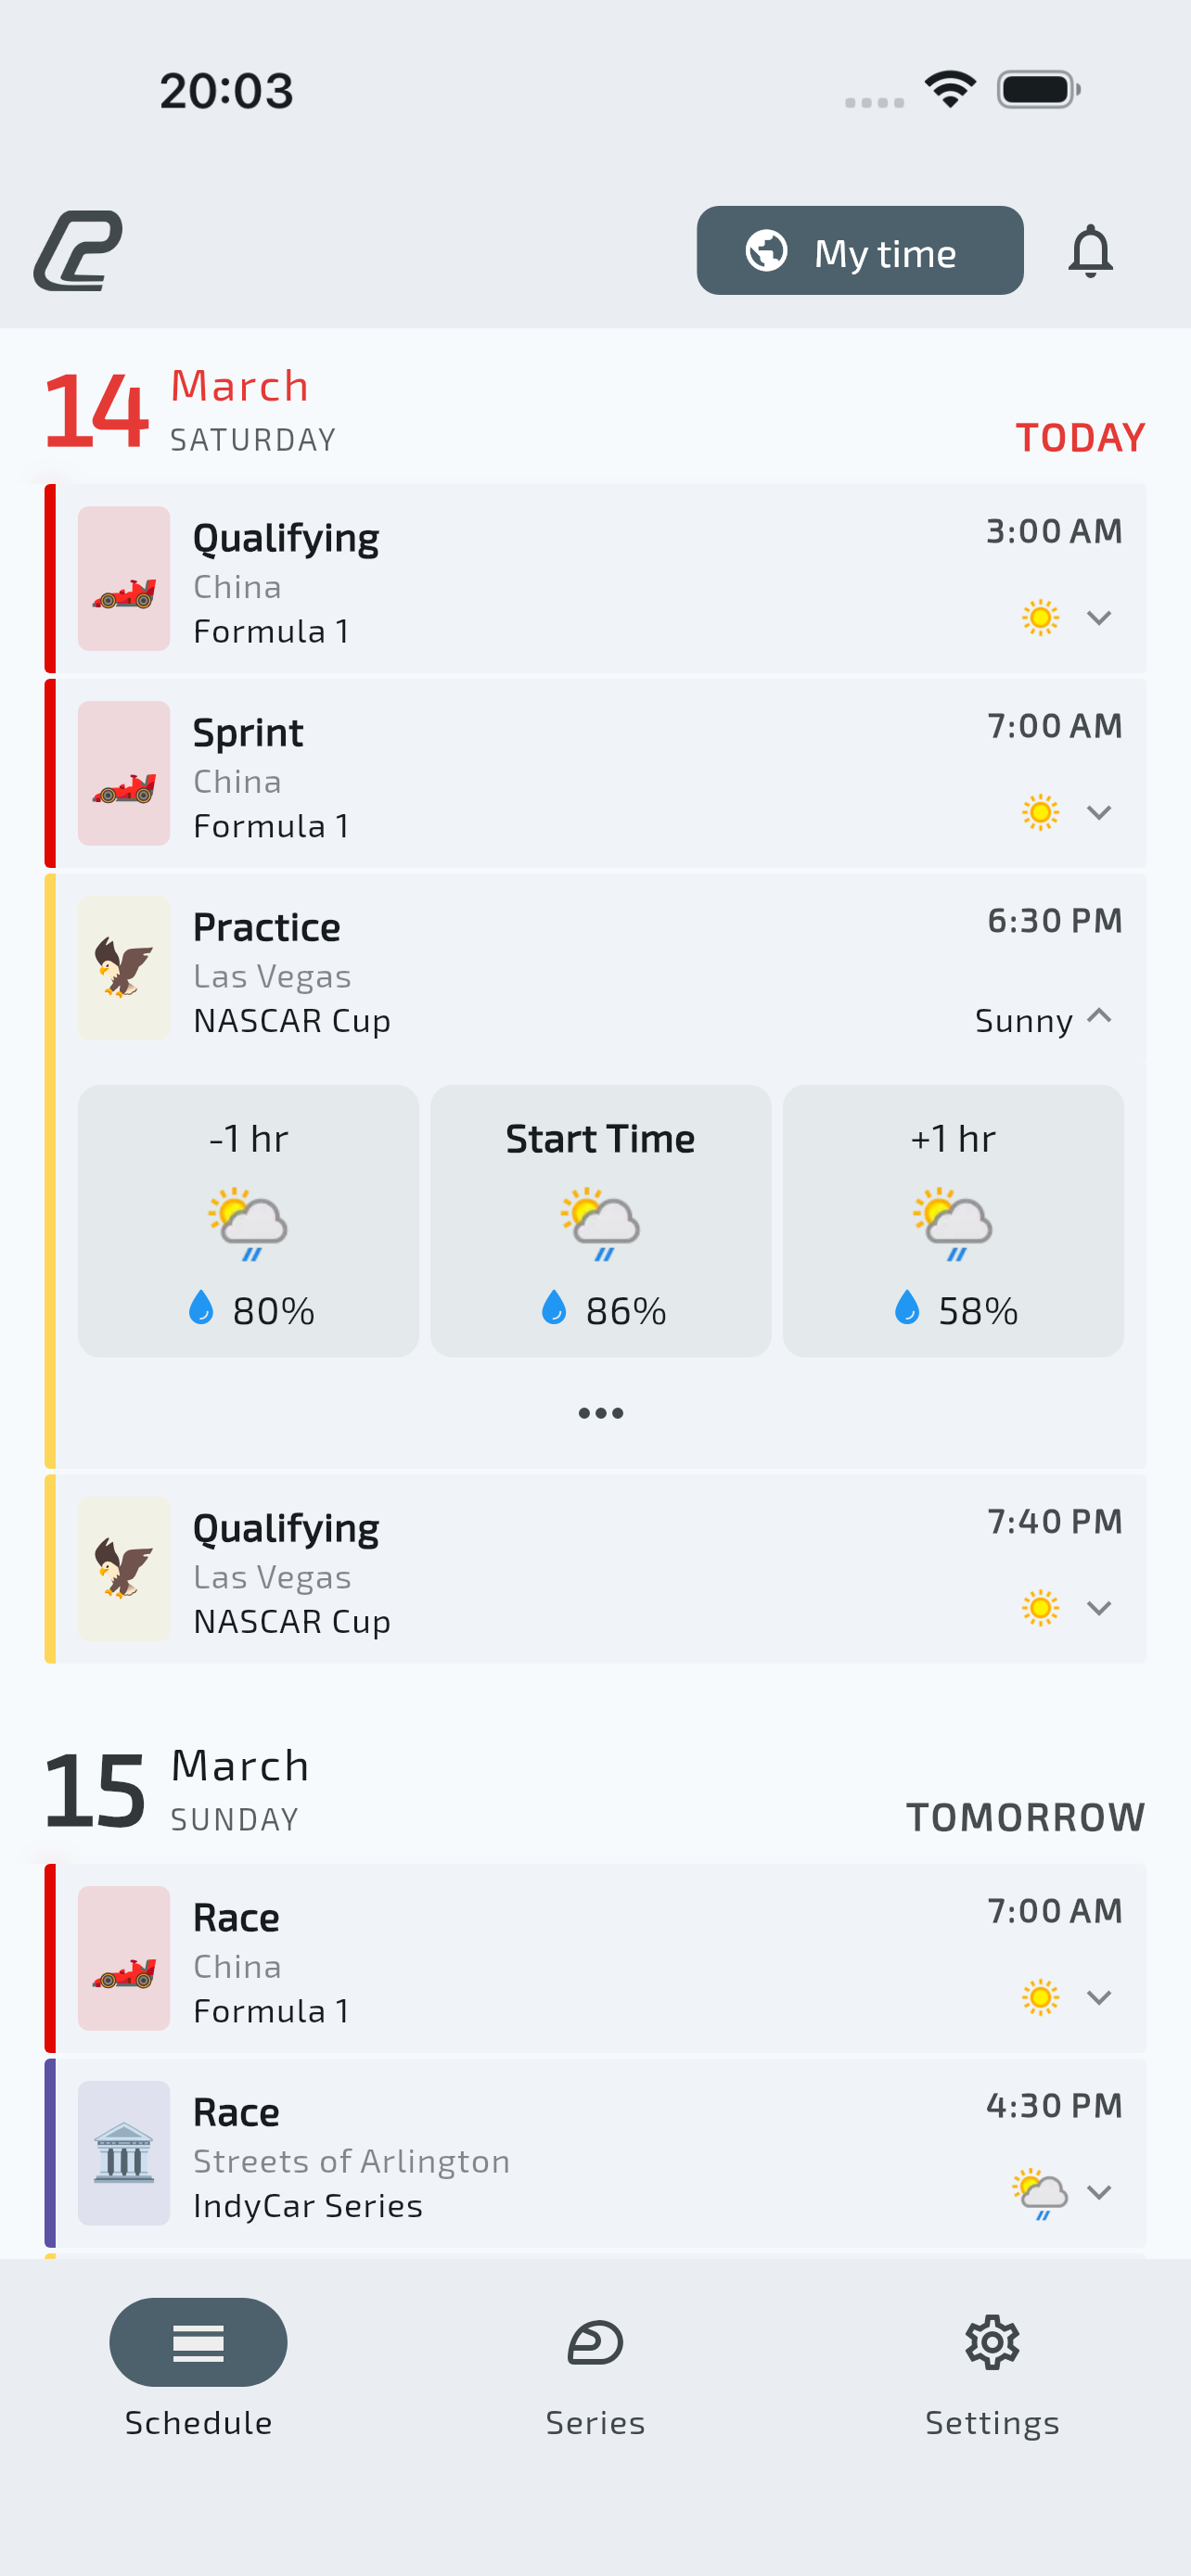Select the Start Time weather card
The image size is (1191, 2576).
tap(600, 1220)
